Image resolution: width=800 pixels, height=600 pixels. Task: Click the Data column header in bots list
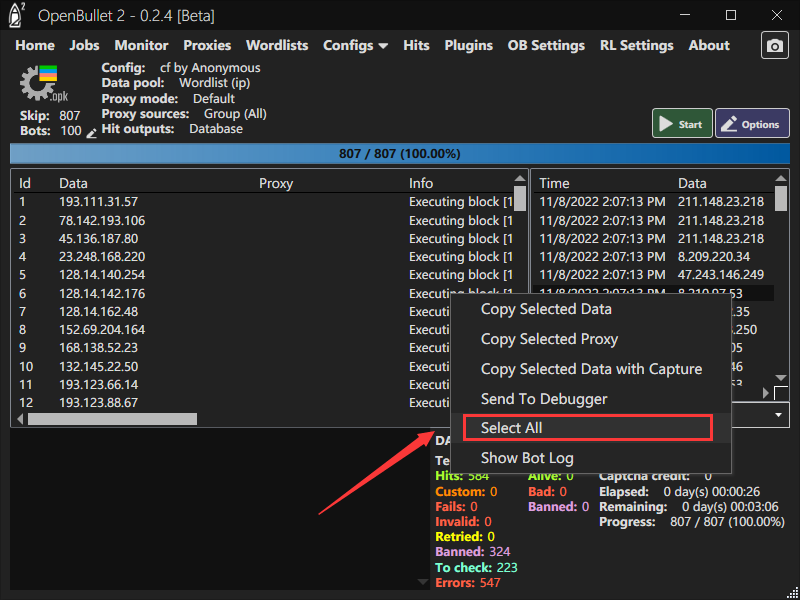pos(73,183)
